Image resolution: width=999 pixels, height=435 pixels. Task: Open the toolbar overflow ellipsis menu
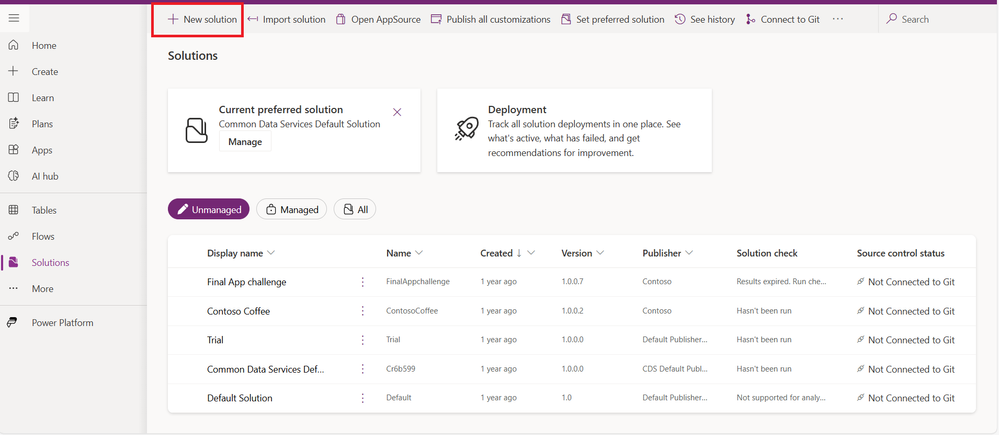click(x=838, y=19)
